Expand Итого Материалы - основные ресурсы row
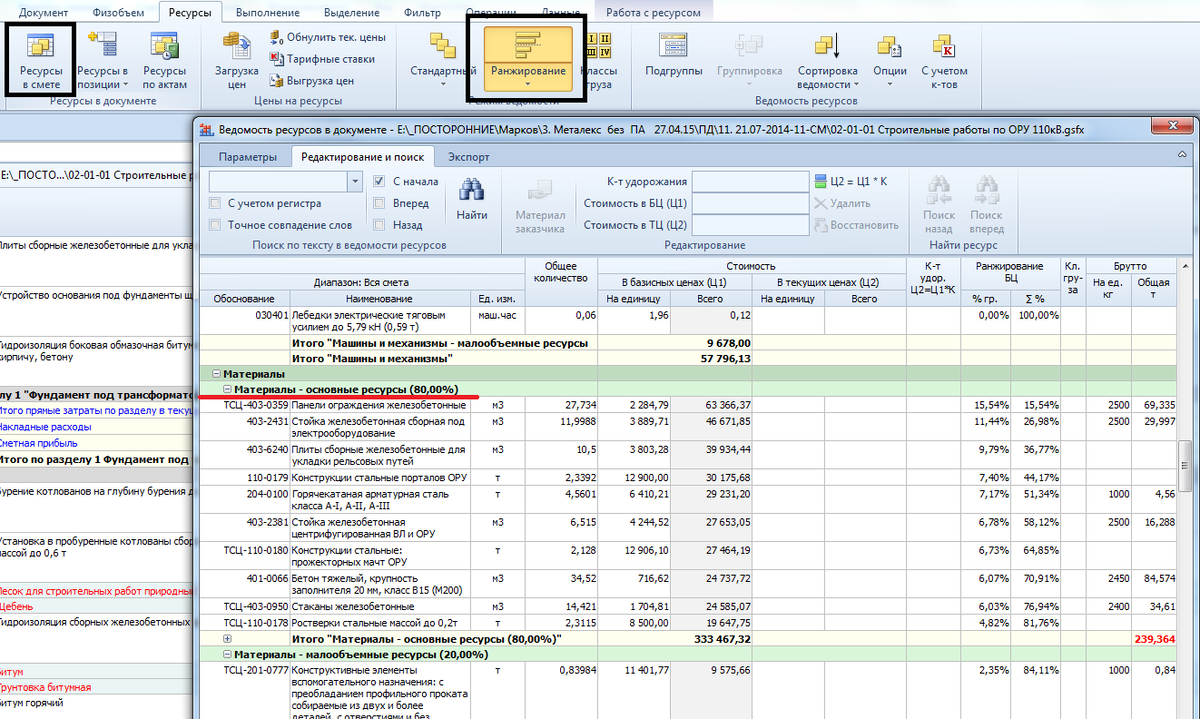This screenshot has height=719, width=1200. pyautogui.click(x=227, y=638)
